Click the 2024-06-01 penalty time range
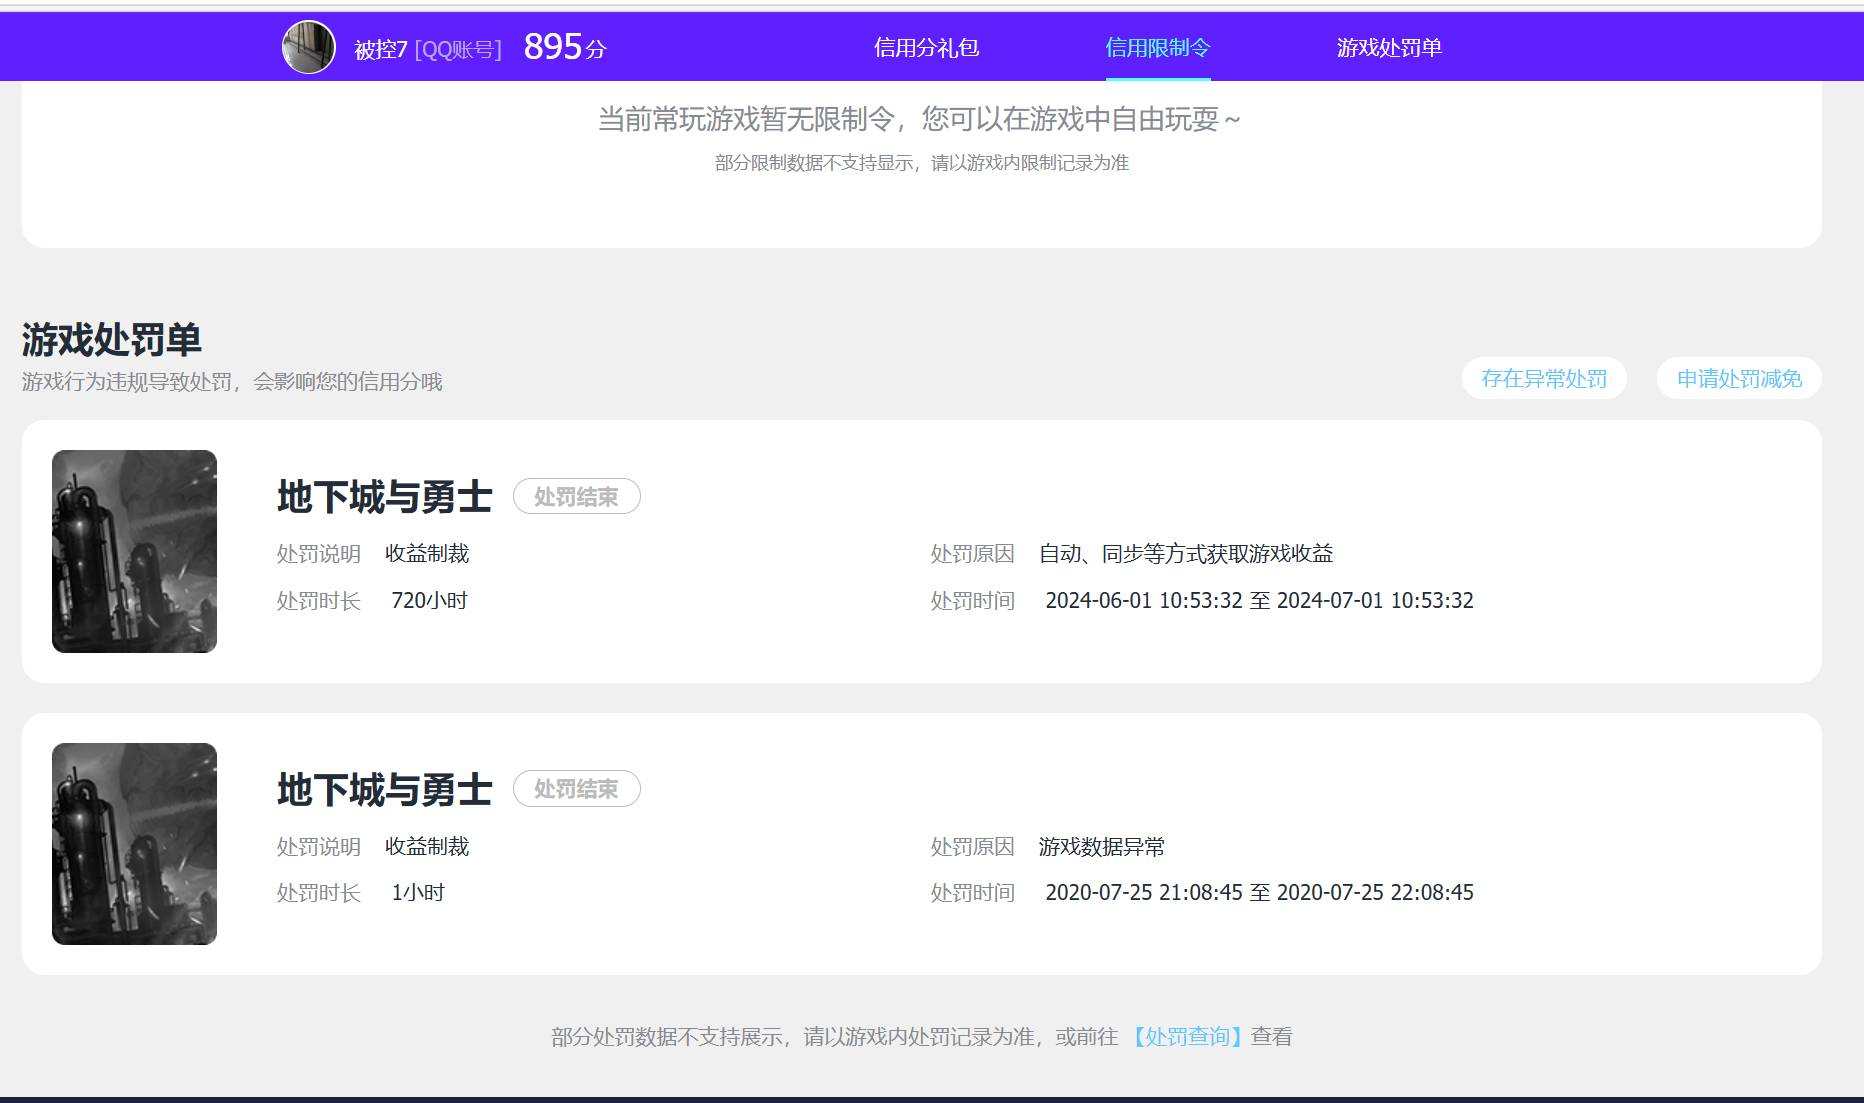The image size is (1864, 1103). [1259, 601]
